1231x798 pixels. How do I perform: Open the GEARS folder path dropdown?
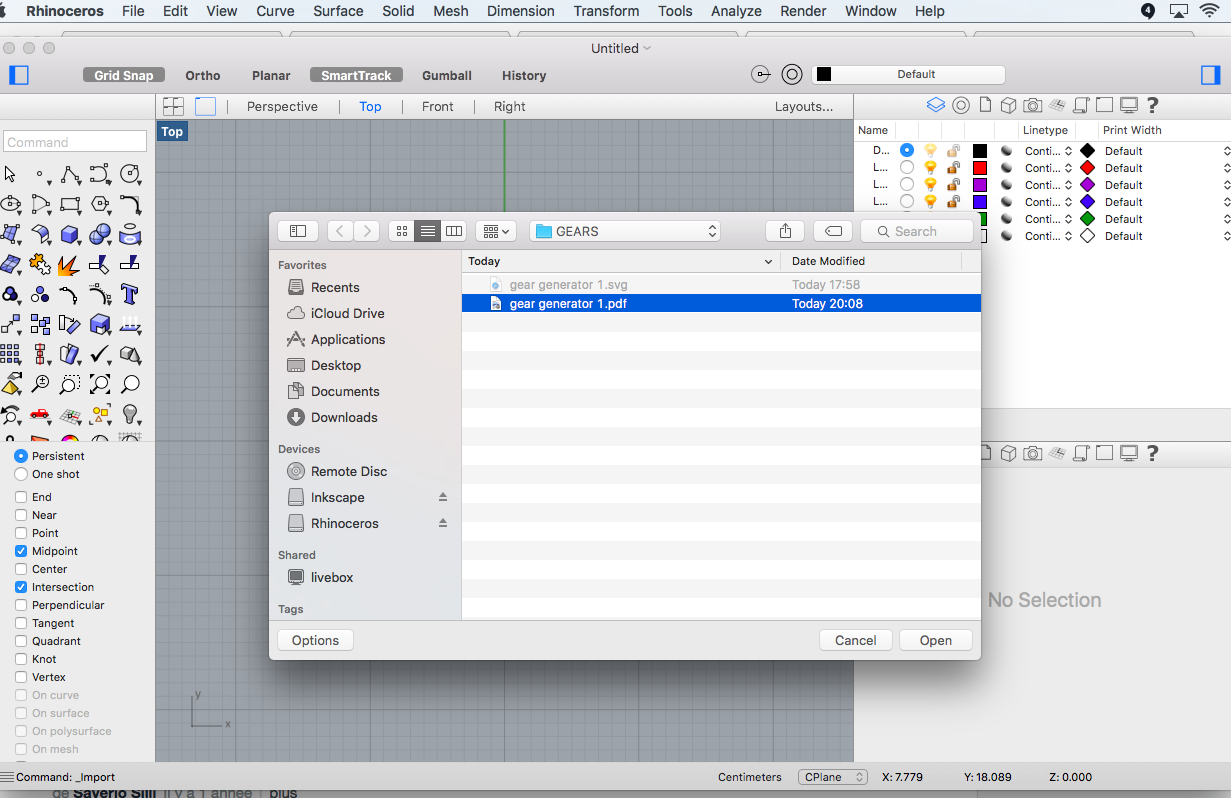625,231
